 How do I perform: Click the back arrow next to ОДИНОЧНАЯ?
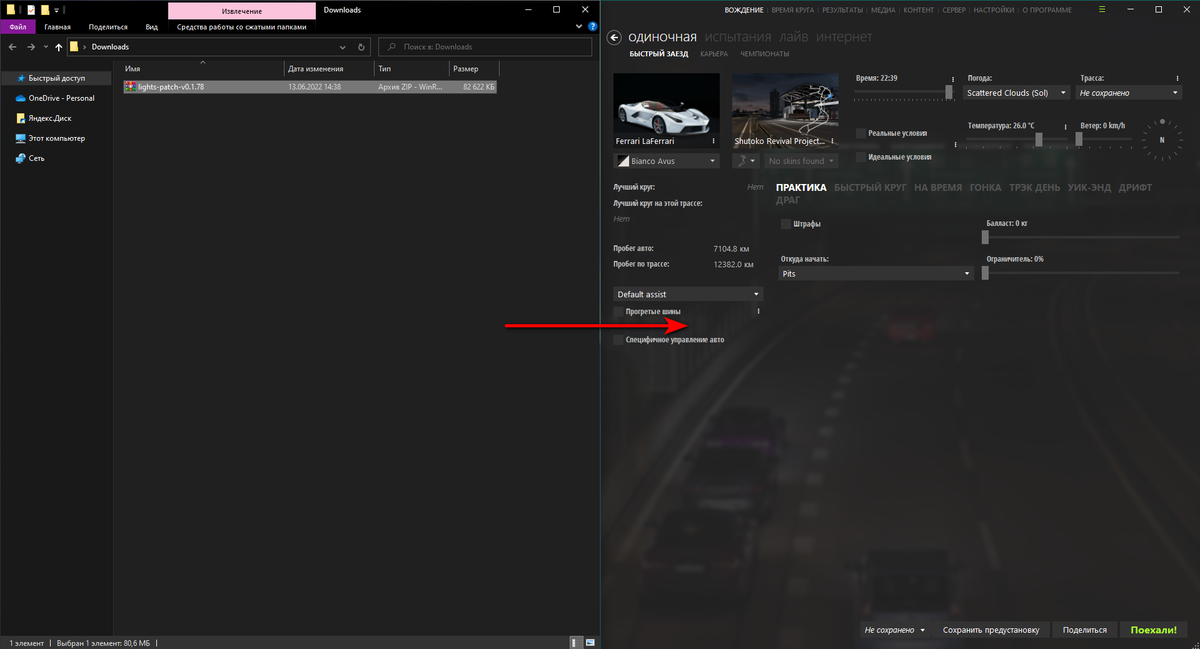pos(614,37)
